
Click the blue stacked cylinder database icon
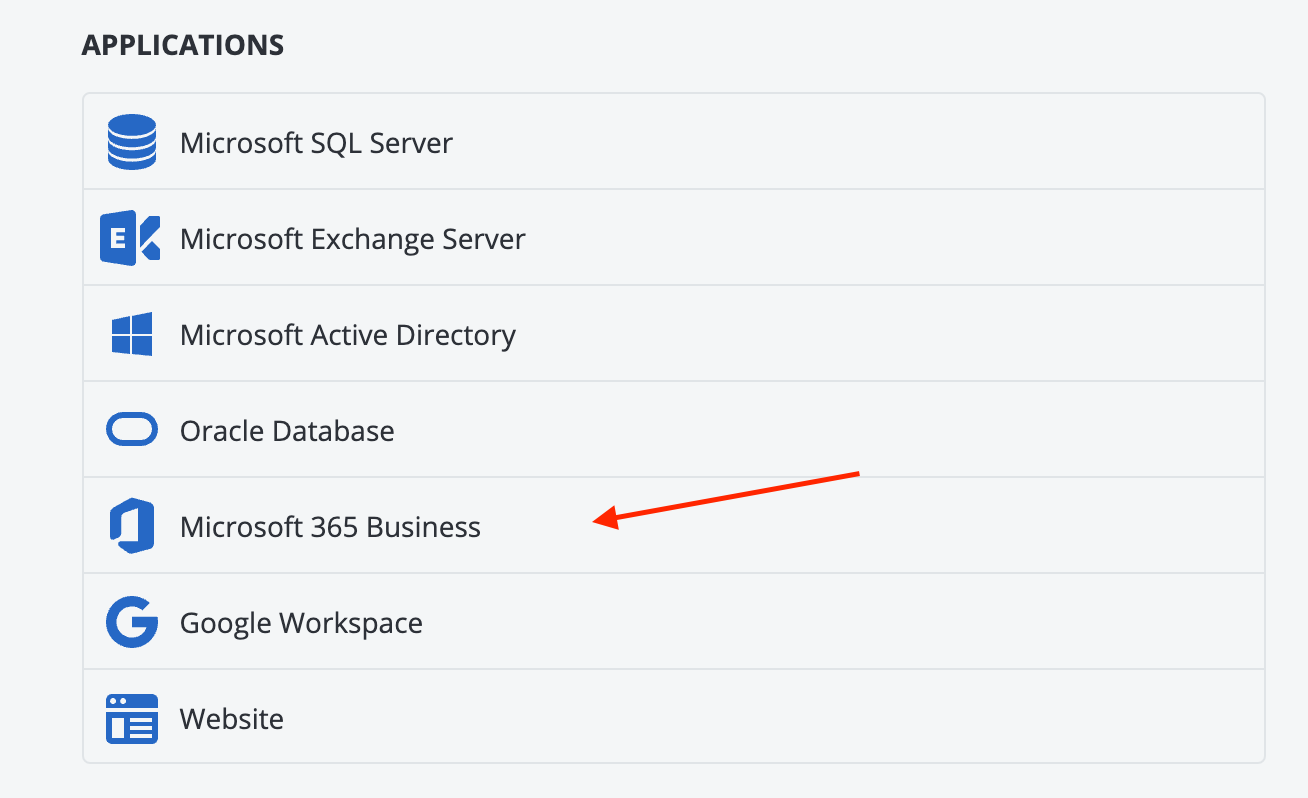[131, 142]
